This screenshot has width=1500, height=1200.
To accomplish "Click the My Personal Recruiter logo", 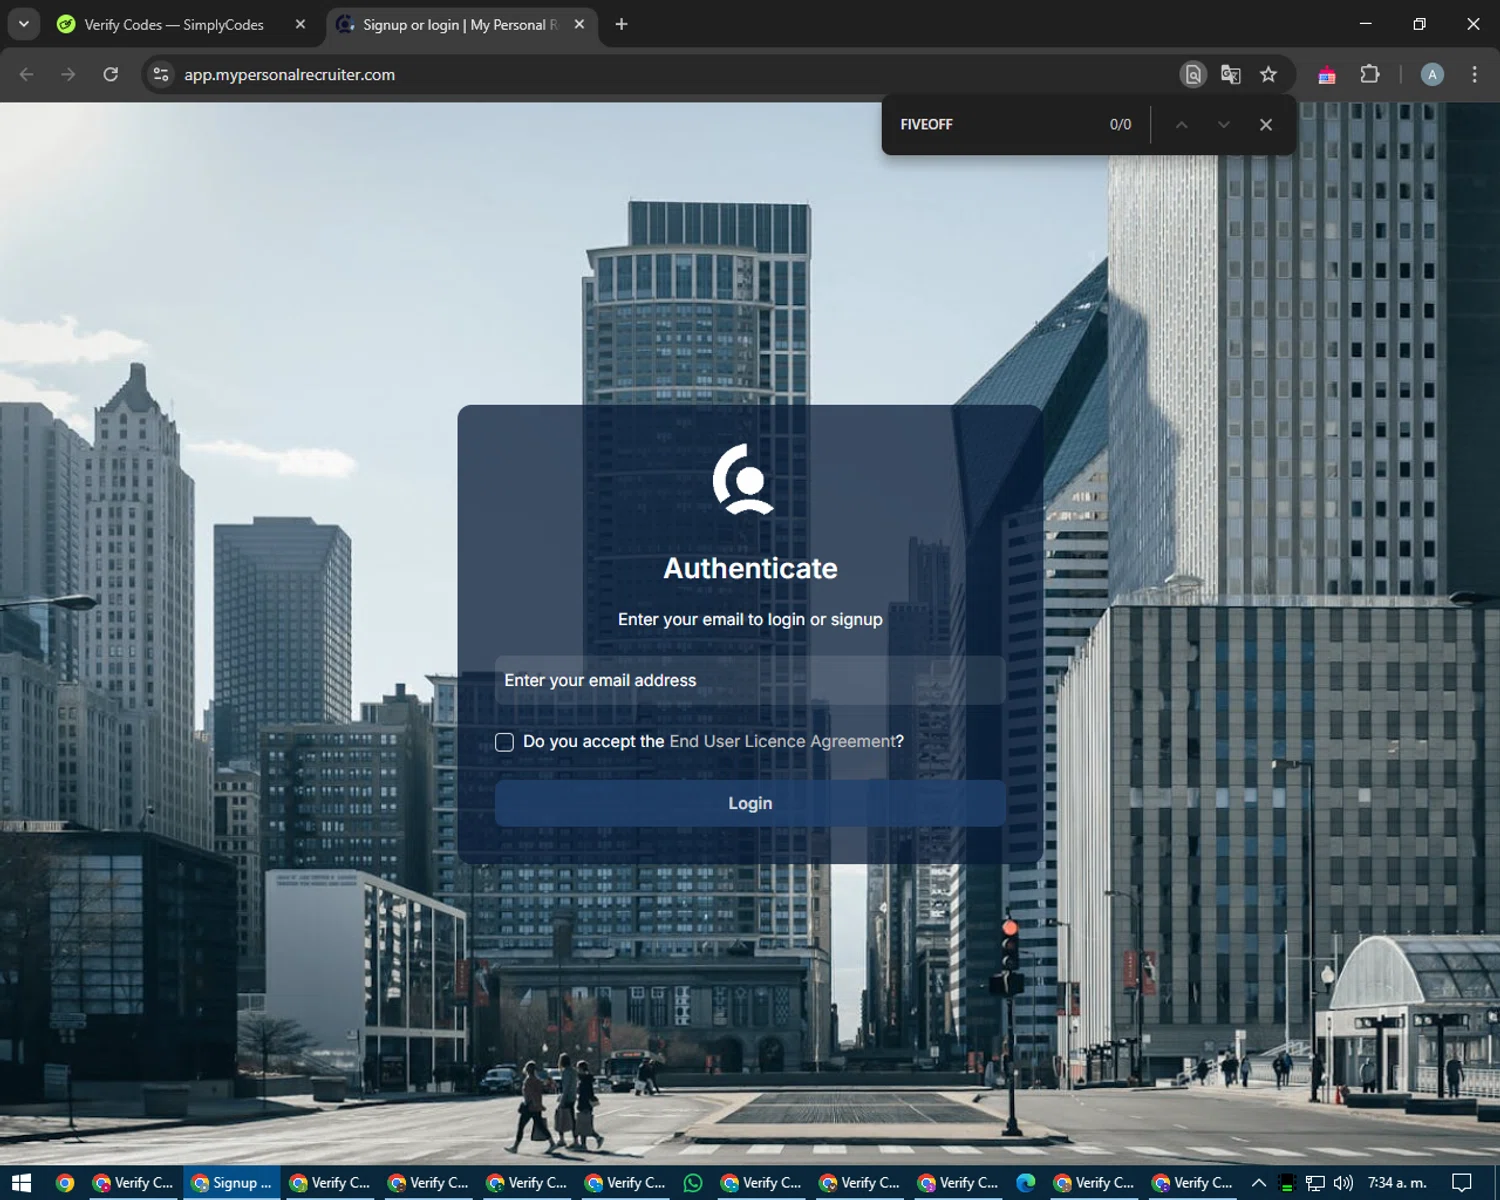I will pos(744,479).
